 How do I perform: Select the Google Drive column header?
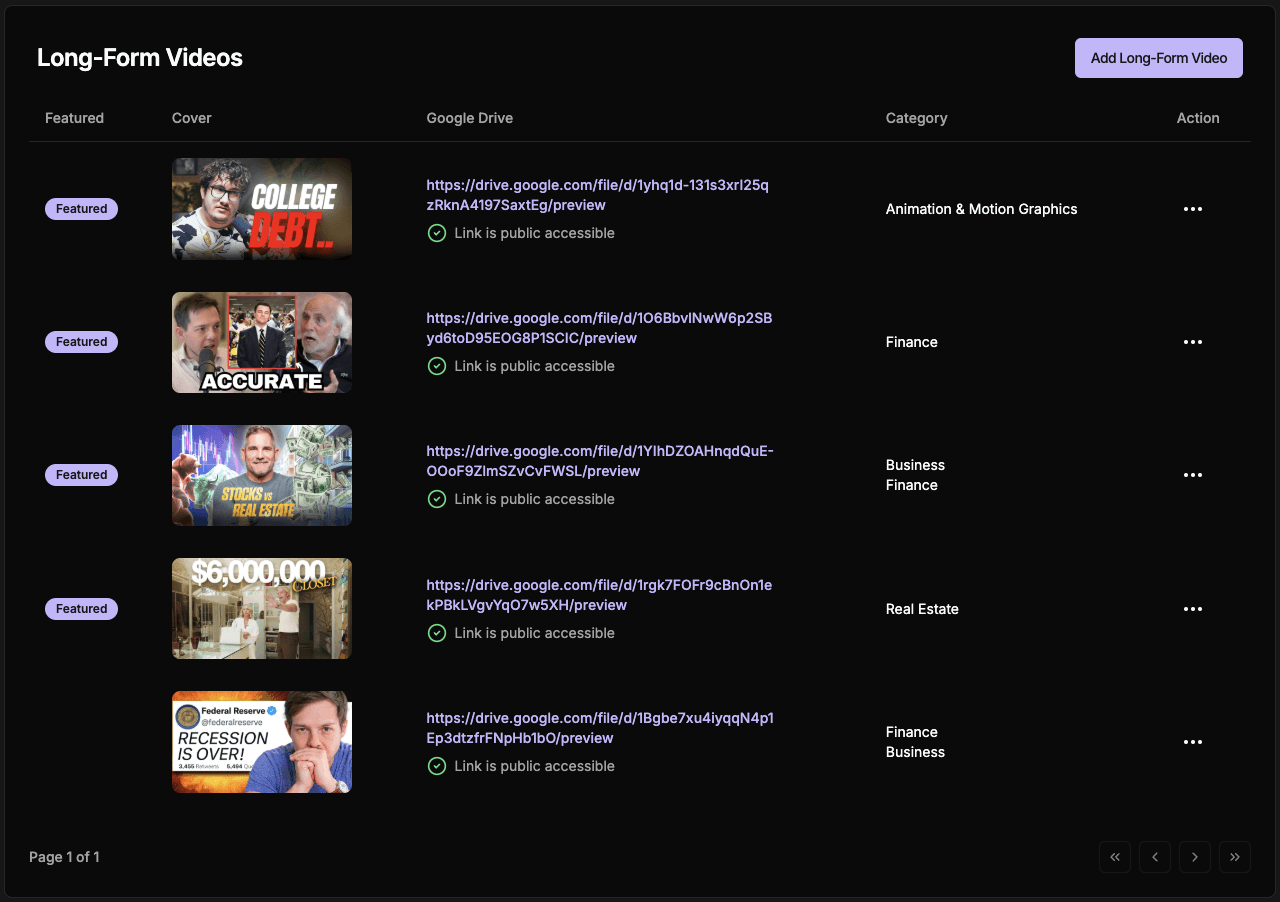coord(469,118)
